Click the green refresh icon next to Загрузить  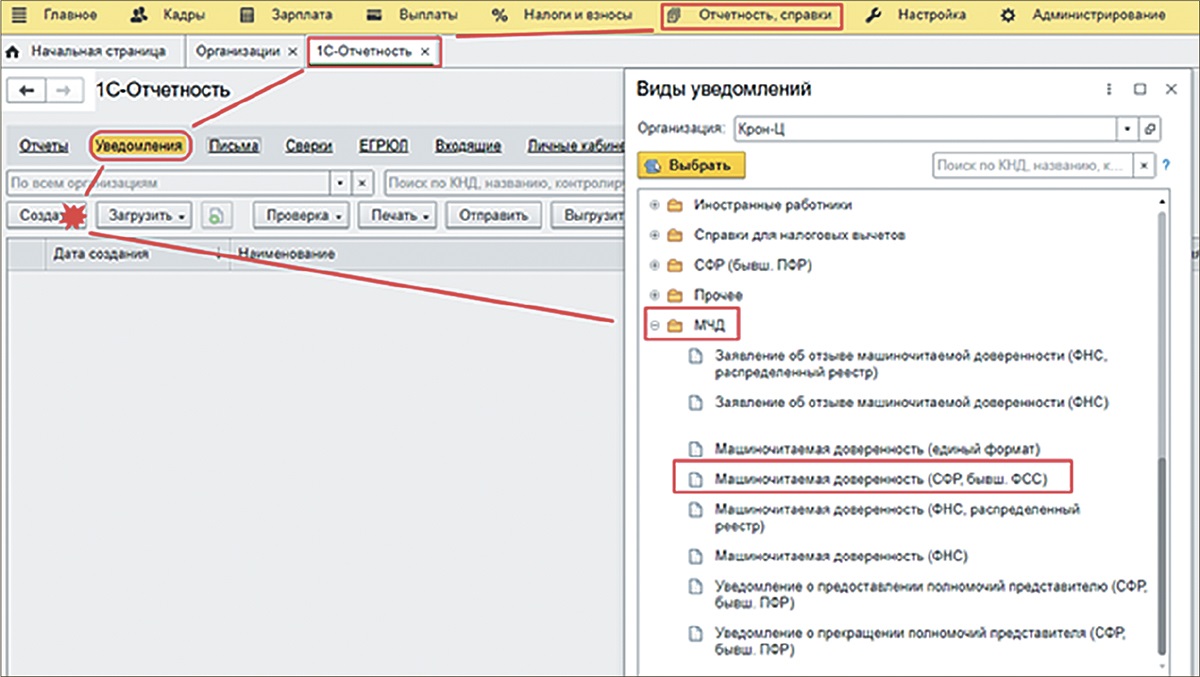click(x=214, y=215)
